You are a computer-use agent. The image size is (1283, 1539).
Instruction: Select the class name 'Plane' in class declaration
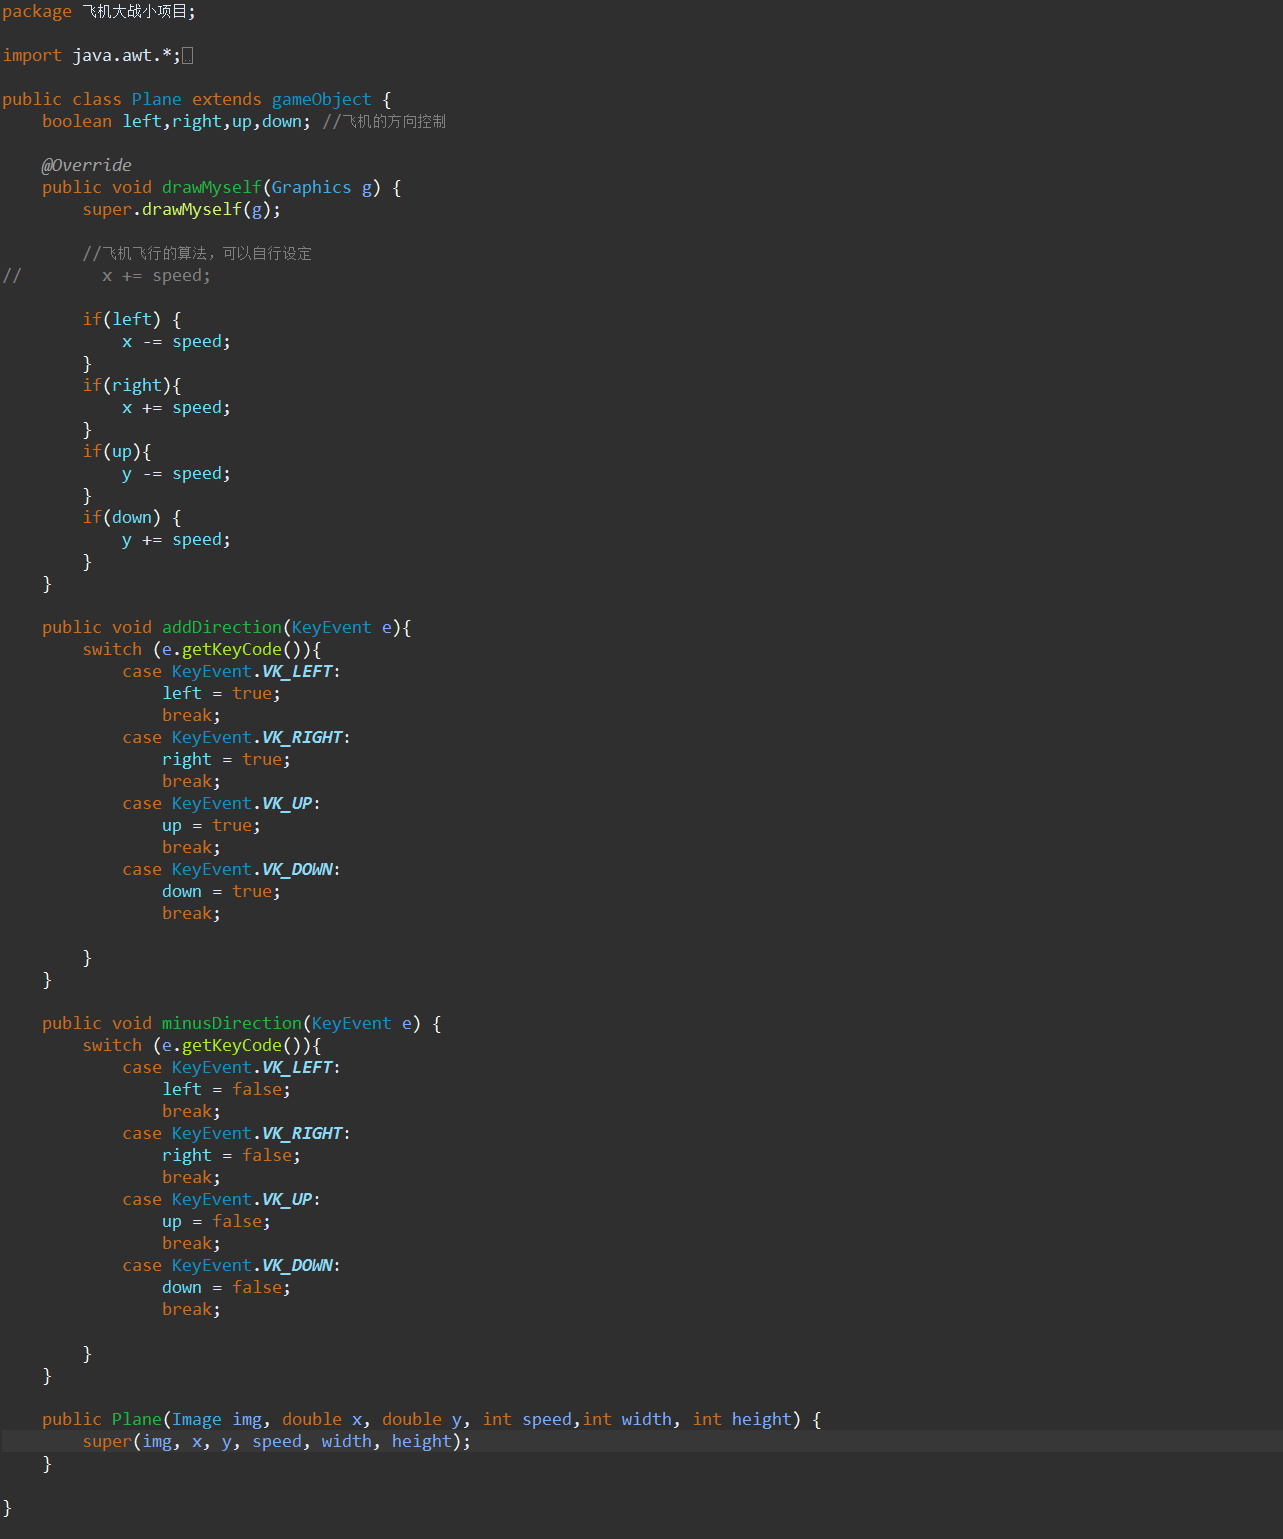[x=157, y=100]
